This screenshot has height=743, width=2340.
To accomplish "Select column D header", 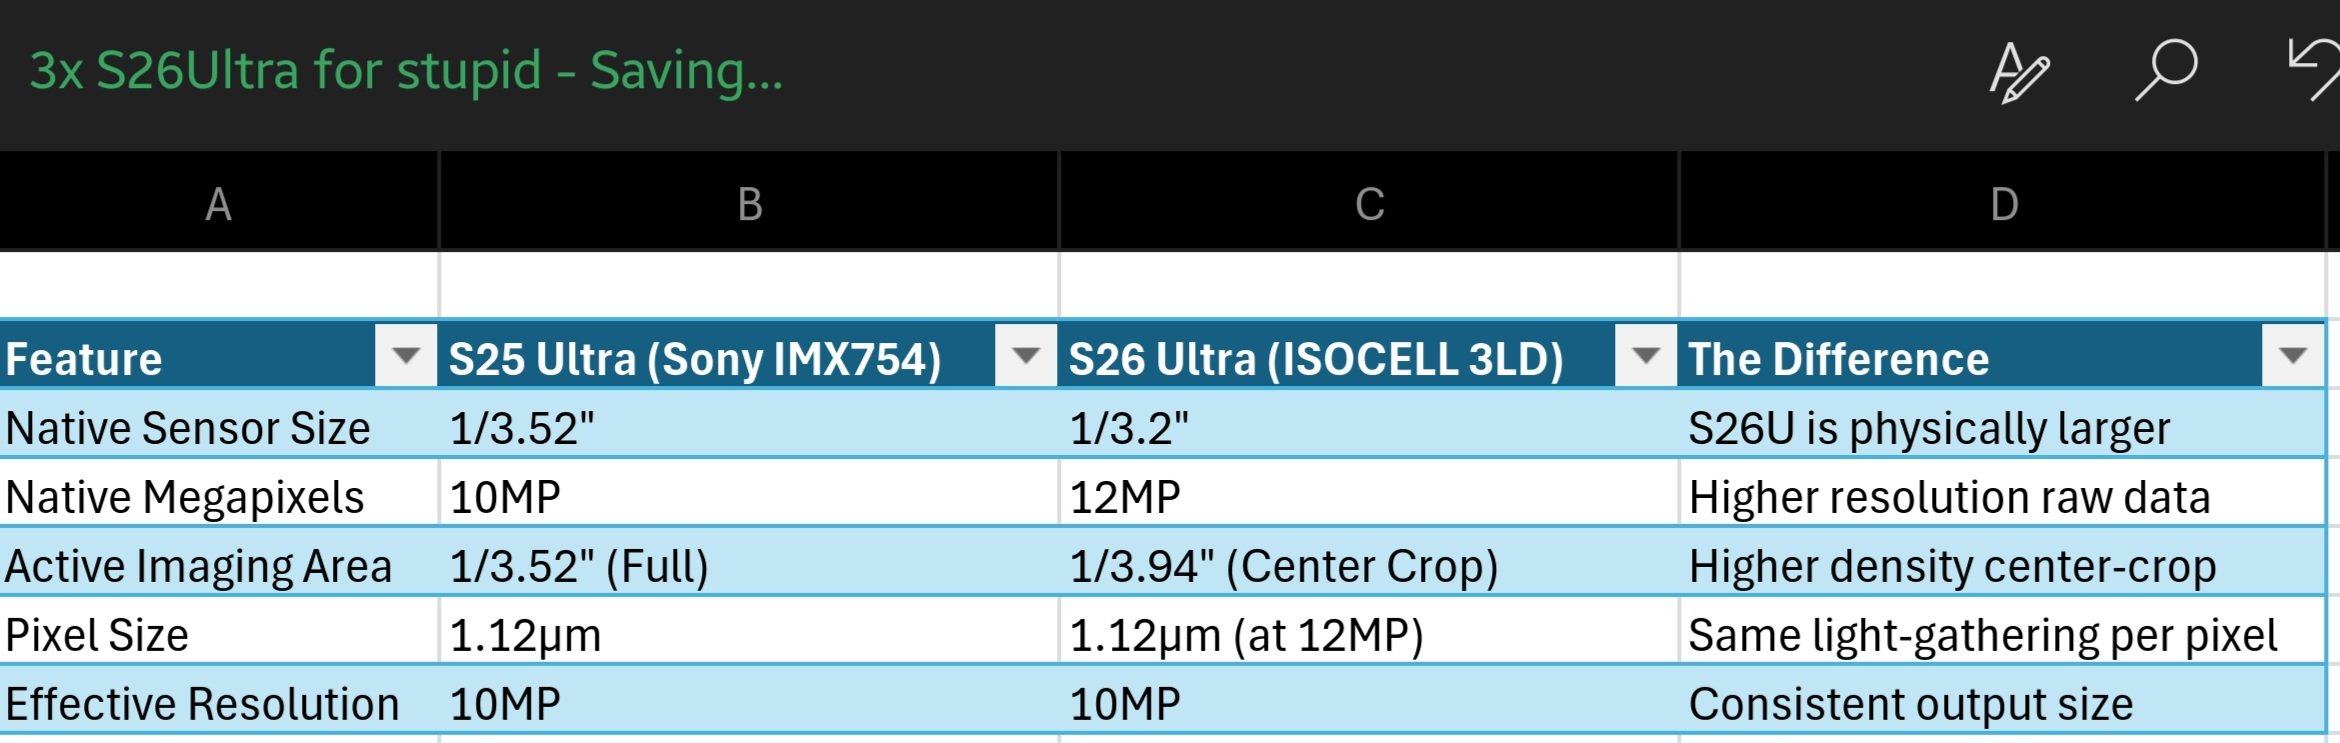I will [2003, 204].
